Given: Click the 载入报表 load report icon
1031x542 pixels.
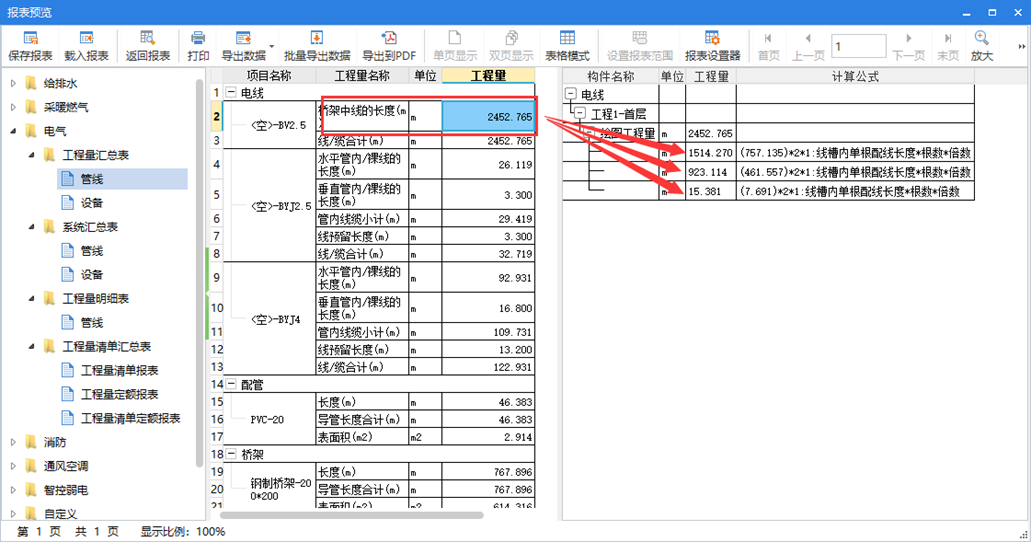Looking at the screenshot, I should point(86,46).
